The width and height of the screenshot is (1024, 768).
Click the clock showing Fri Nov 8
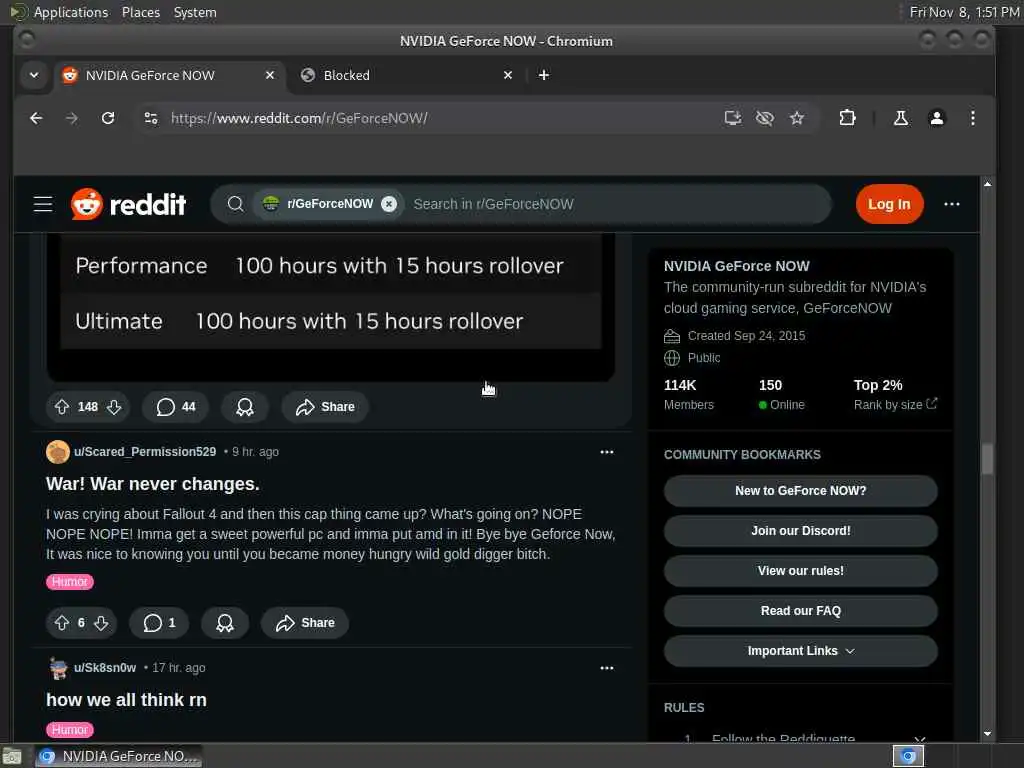965,12
